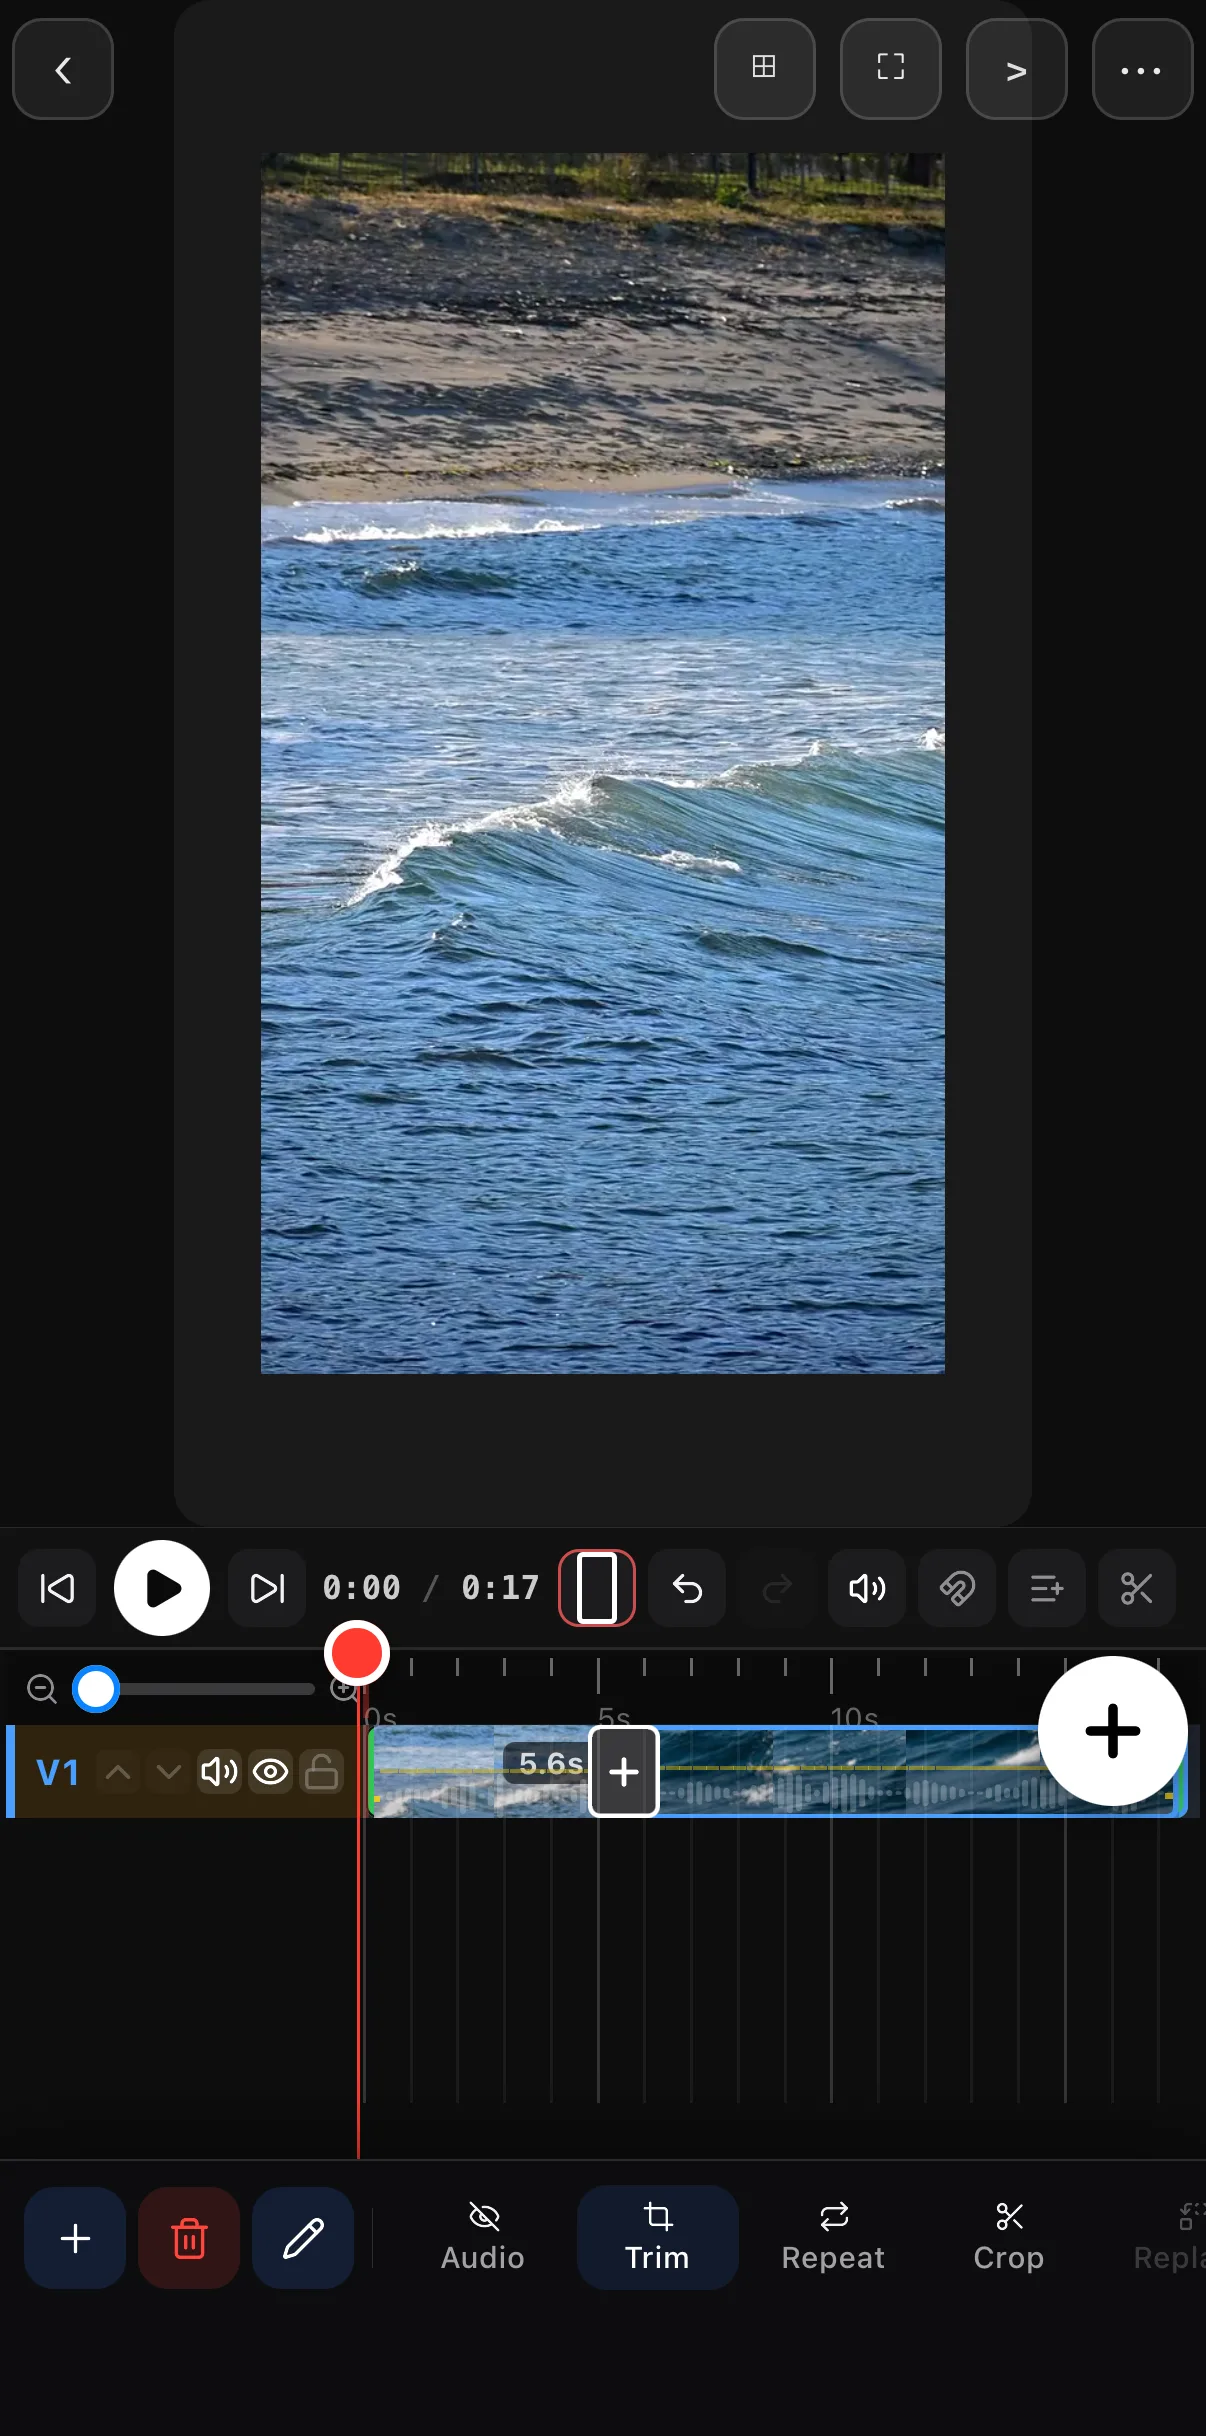The image size is (1206, 2436).
Task: Move track V1 up with chevron
Action: tap(118, 1772)
